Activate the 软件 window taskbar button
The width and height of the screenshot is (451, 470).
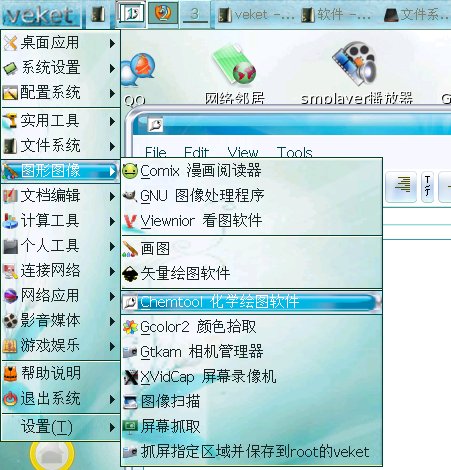(x=336, y=15)
